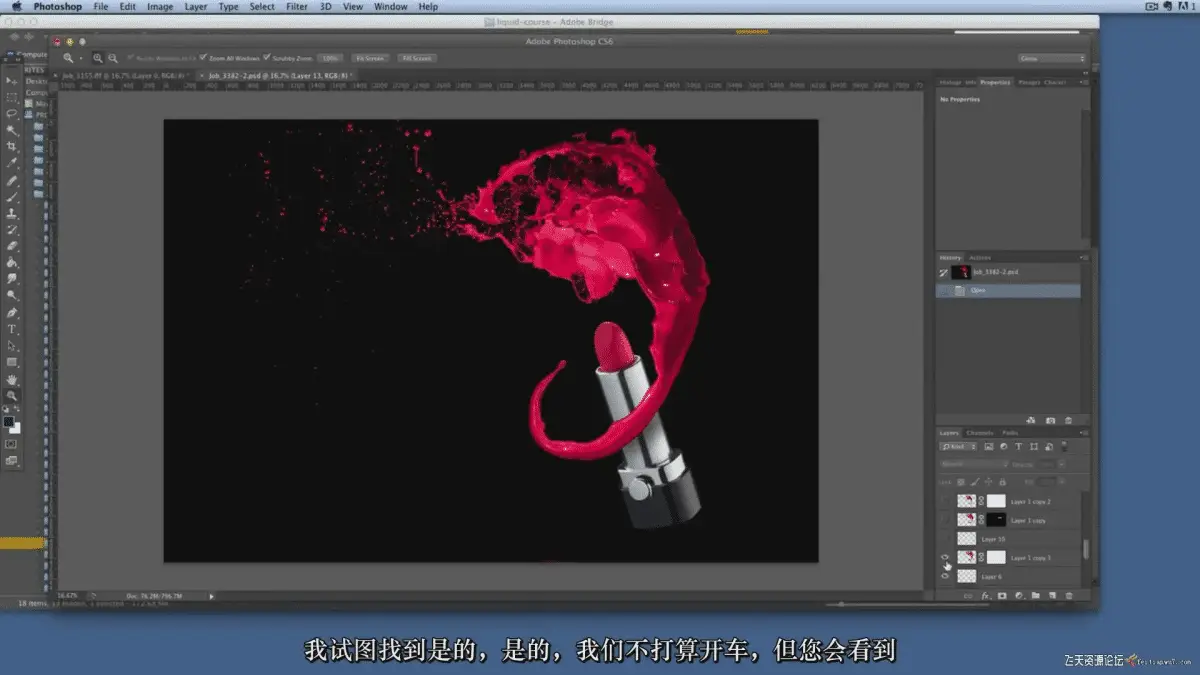Open the blend mode dropdown
Screen dimensions: 1200x675
(x=975, y=464)
